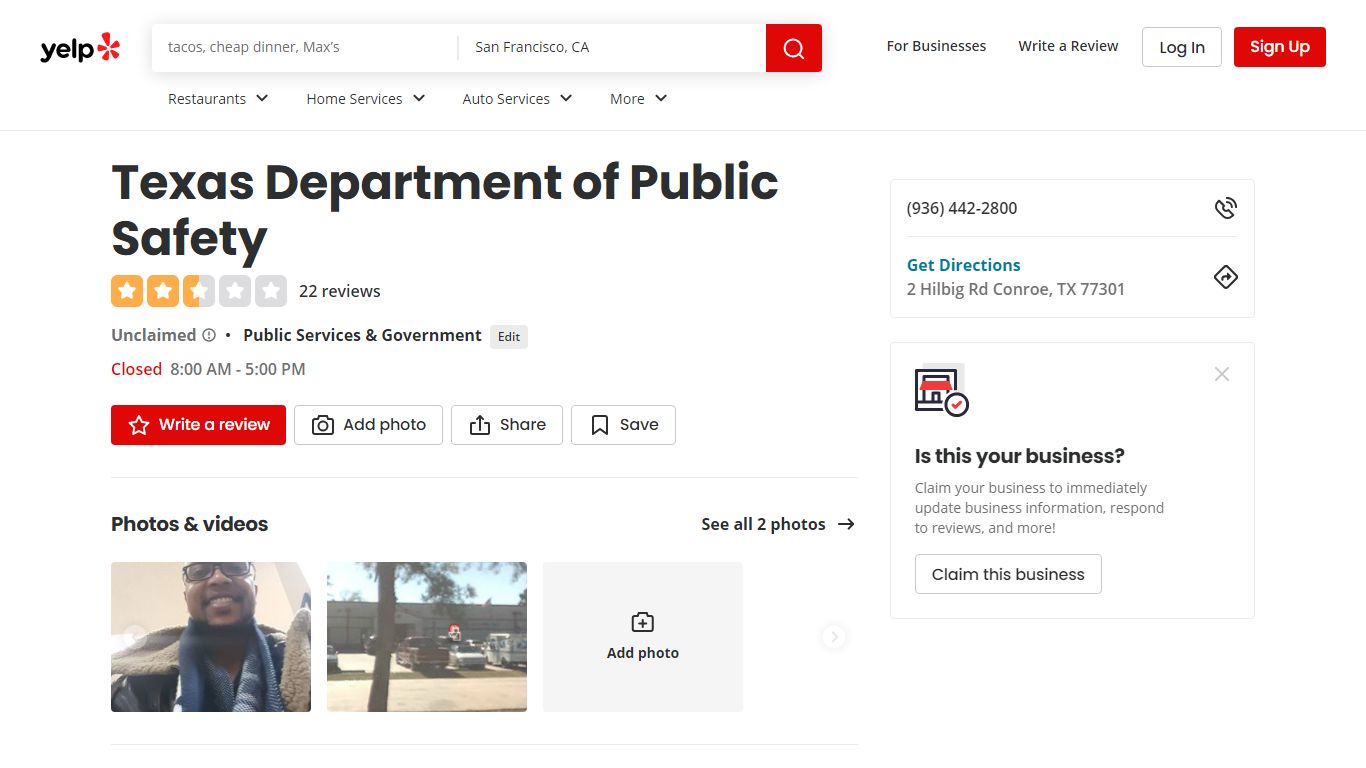Open the More dropdown menu

(x=638, y=99)
